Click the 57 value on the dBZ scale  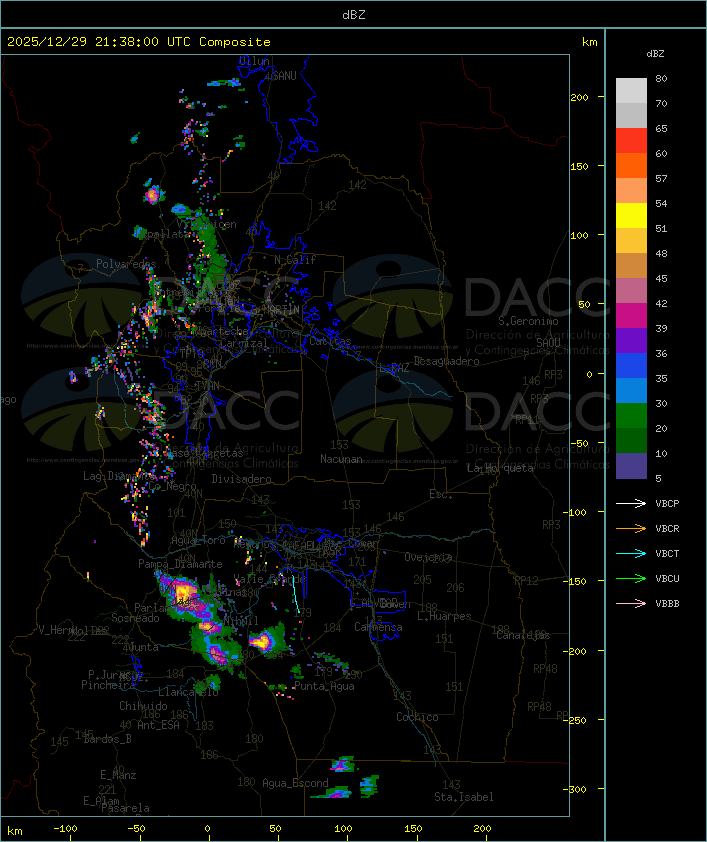(x=661, y=178)
